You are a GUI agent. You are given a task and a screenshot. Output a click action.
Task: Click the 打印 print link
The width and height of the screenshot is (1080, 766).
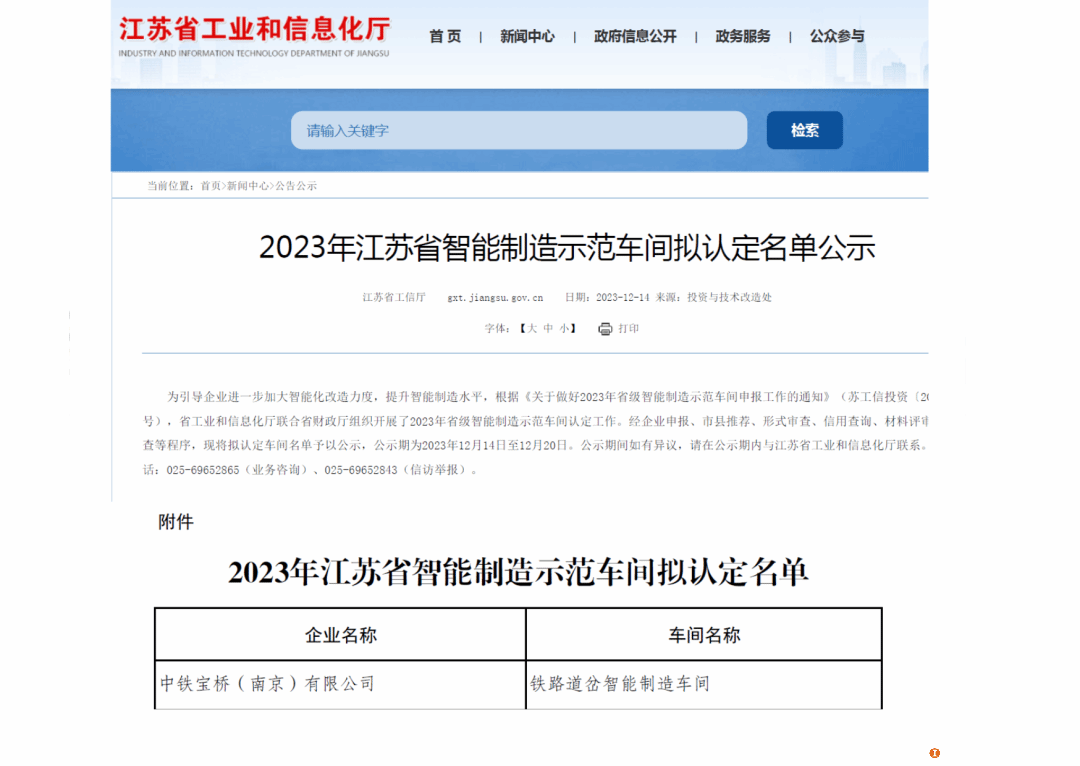pyautogui.click(x=628, y=329)
